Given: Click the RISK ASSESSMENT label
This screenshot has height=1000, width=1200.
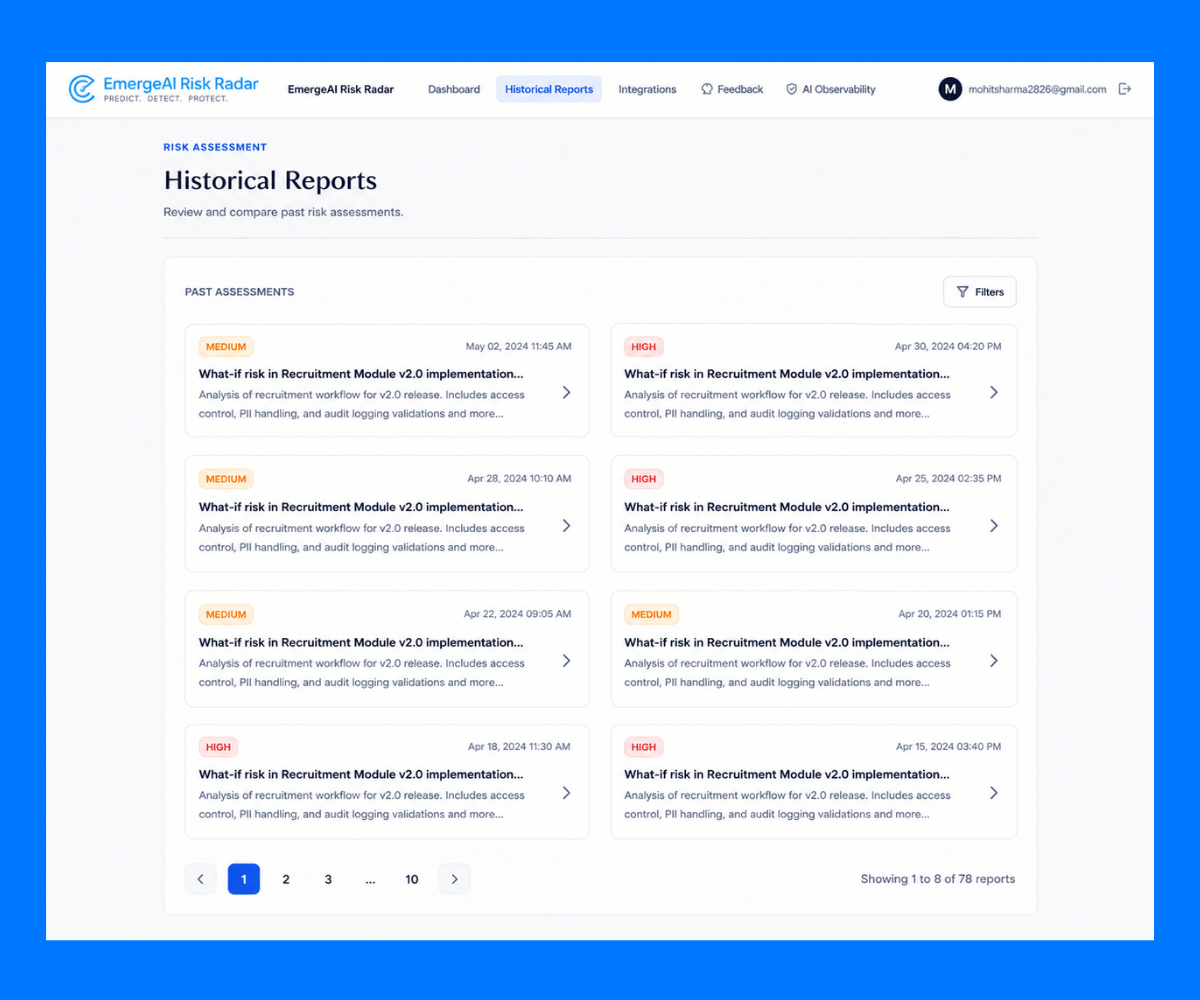Looking at the screenshot, I should [x=215, y=147].
